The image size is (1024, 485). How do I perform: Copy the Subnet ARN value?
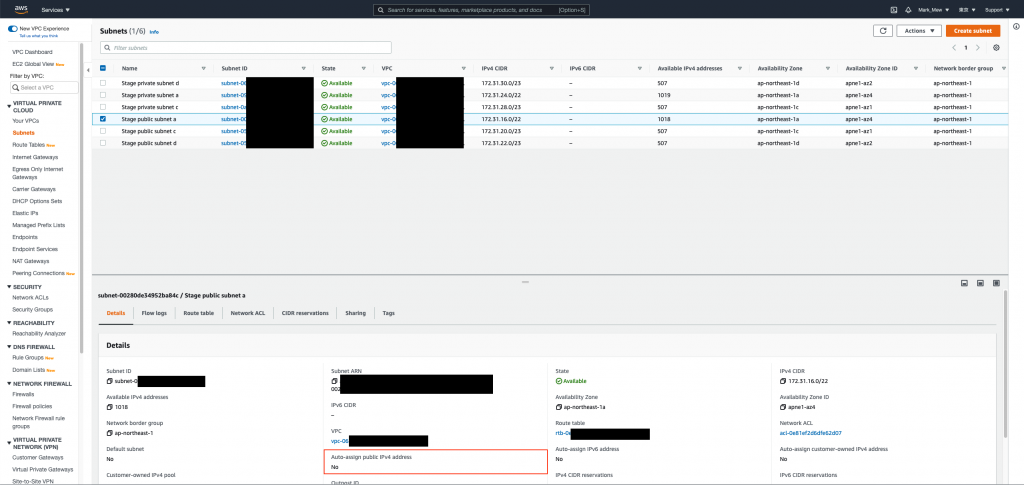click(x=334, y=381)
